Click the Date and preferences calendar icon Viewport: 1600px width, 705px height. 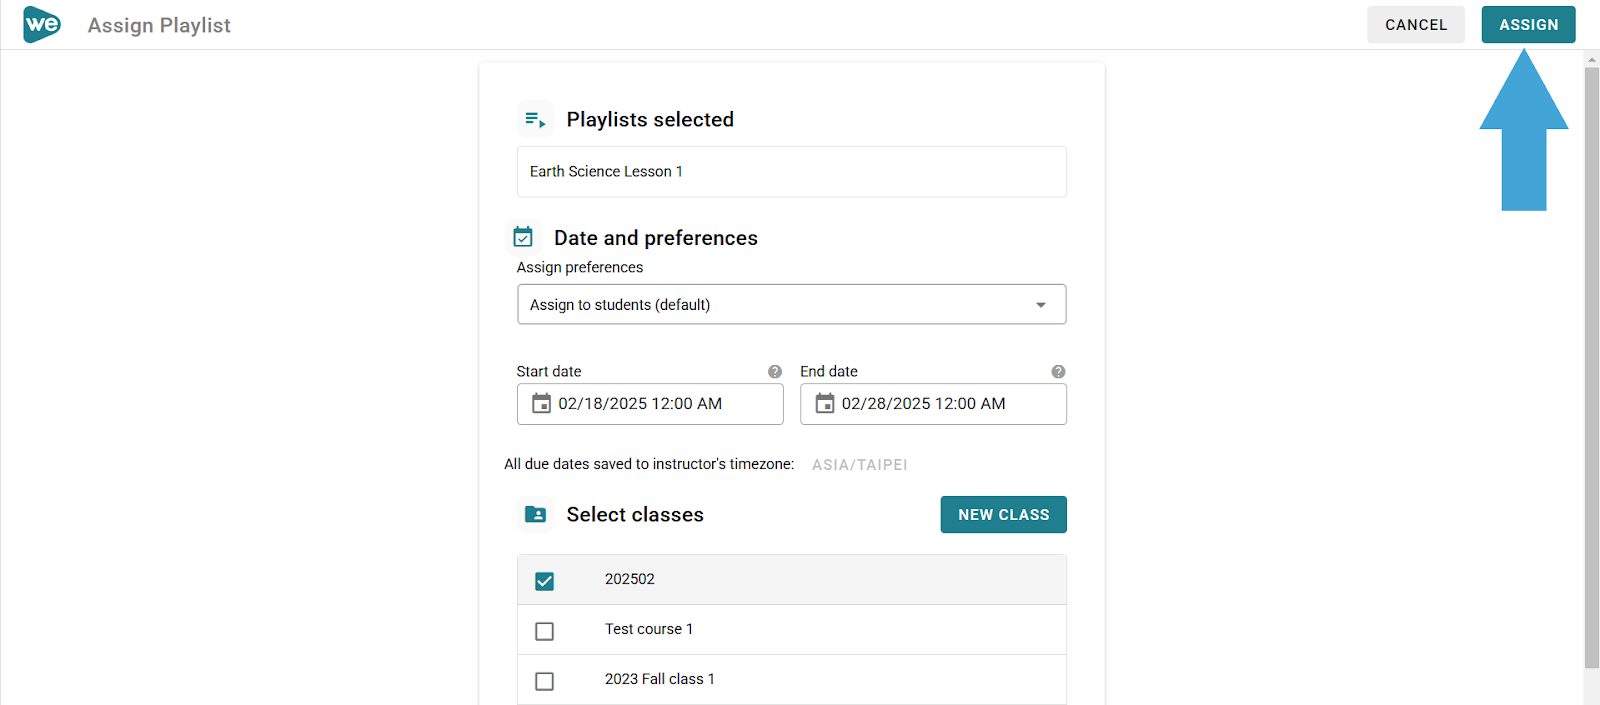523,237
